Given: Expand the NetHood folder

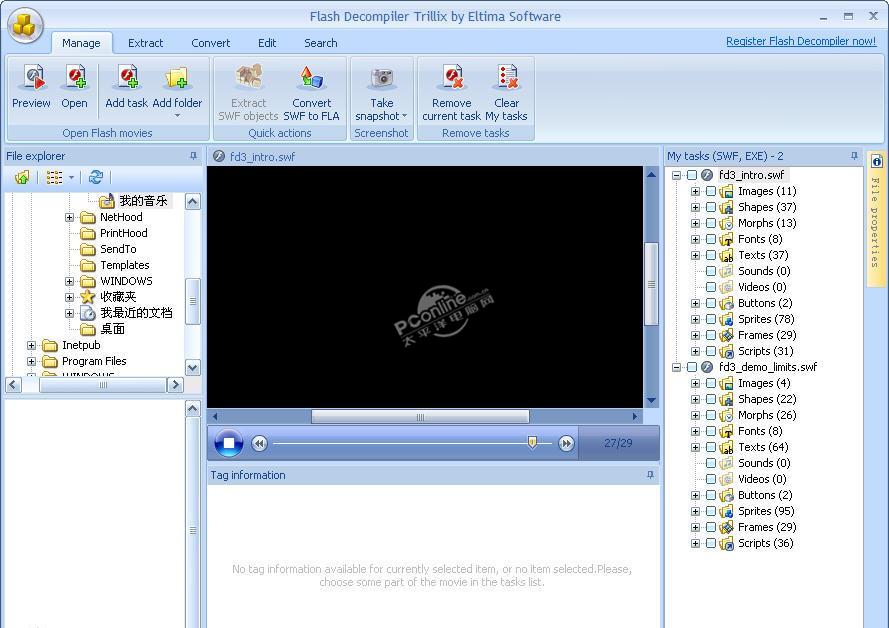Looking at the screenshot, I should (x=69, y=217).
